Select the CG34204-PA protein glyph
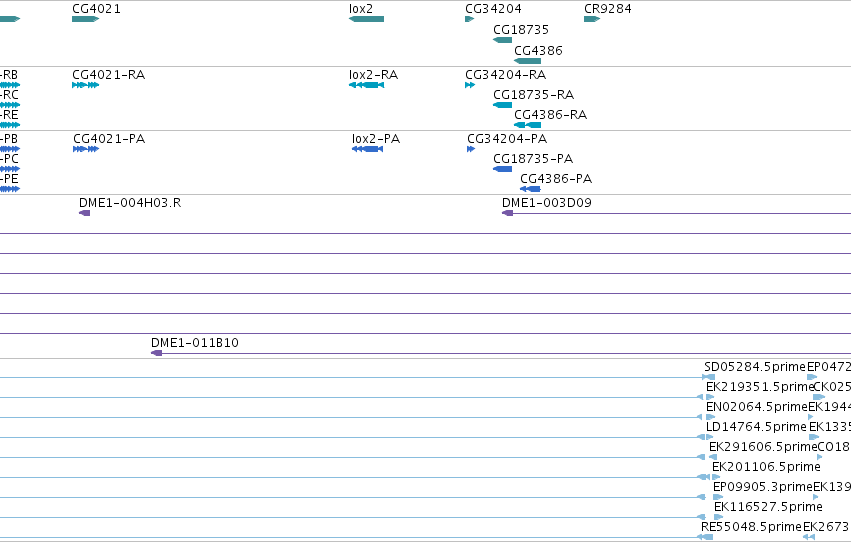851x542 pixels. 471,149
